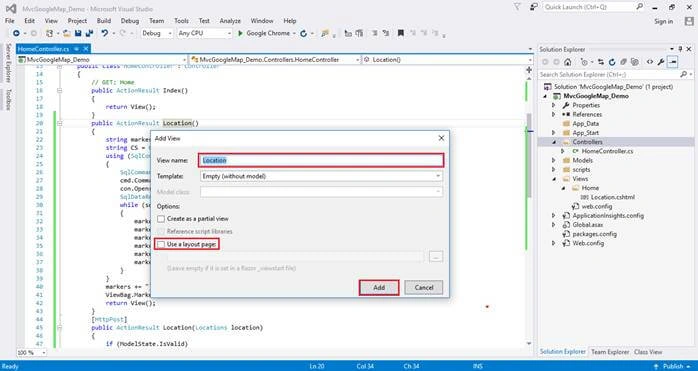The width and height of the screenshot is (698, 371).
Task: Pin the Solution Explorer panel
Action: coord(680,49)
